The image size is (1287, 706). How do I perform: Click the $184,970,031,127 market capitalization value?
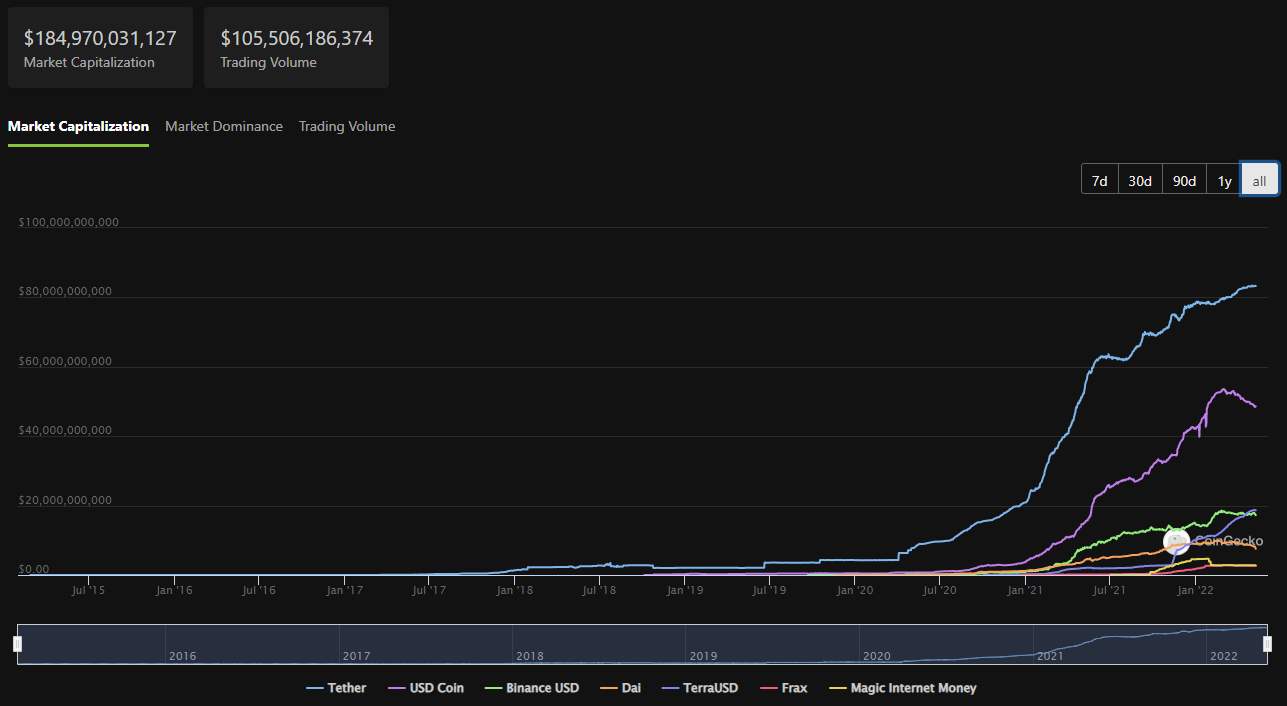pos(100,38)
